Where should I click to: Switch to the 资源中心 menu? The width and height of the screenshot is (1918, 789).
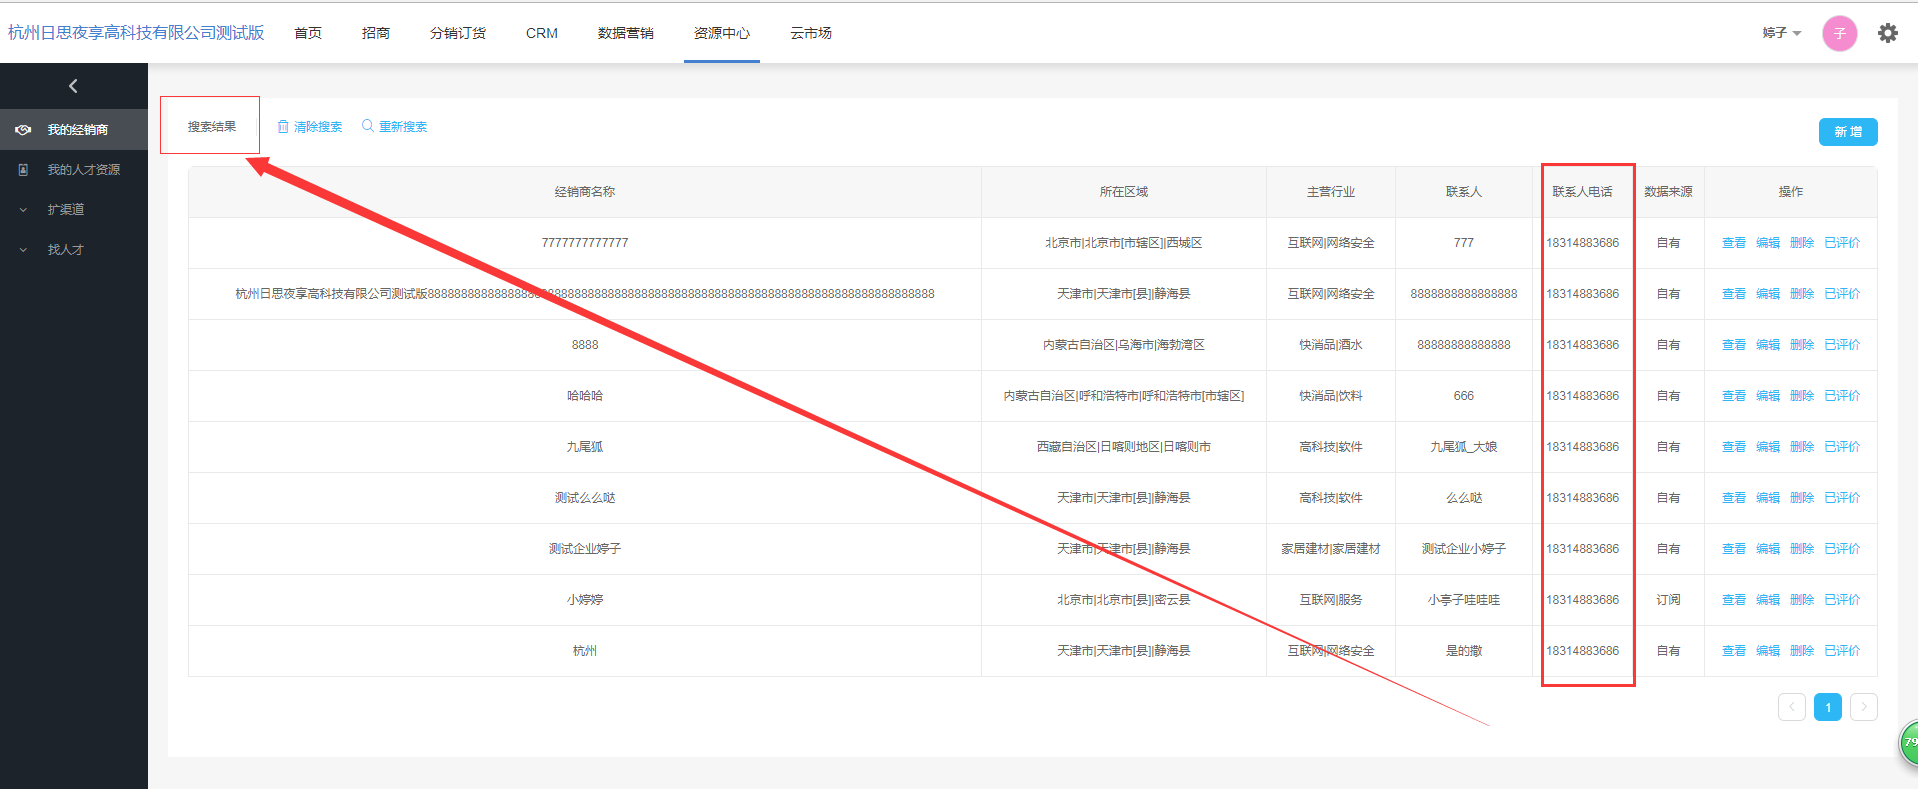[721, 33]
